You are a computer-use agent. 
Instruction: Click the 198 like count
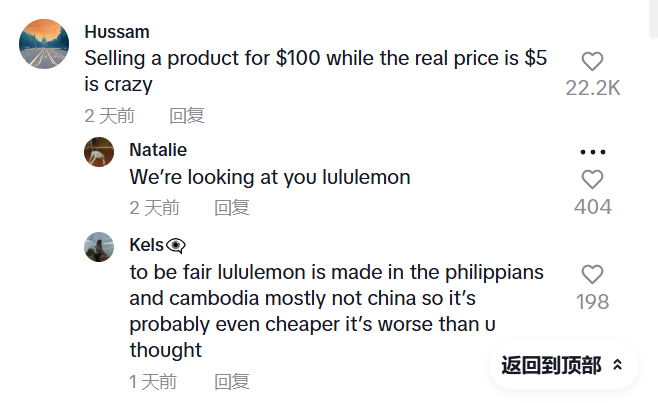pyautogui.click(x=592, y=301)
